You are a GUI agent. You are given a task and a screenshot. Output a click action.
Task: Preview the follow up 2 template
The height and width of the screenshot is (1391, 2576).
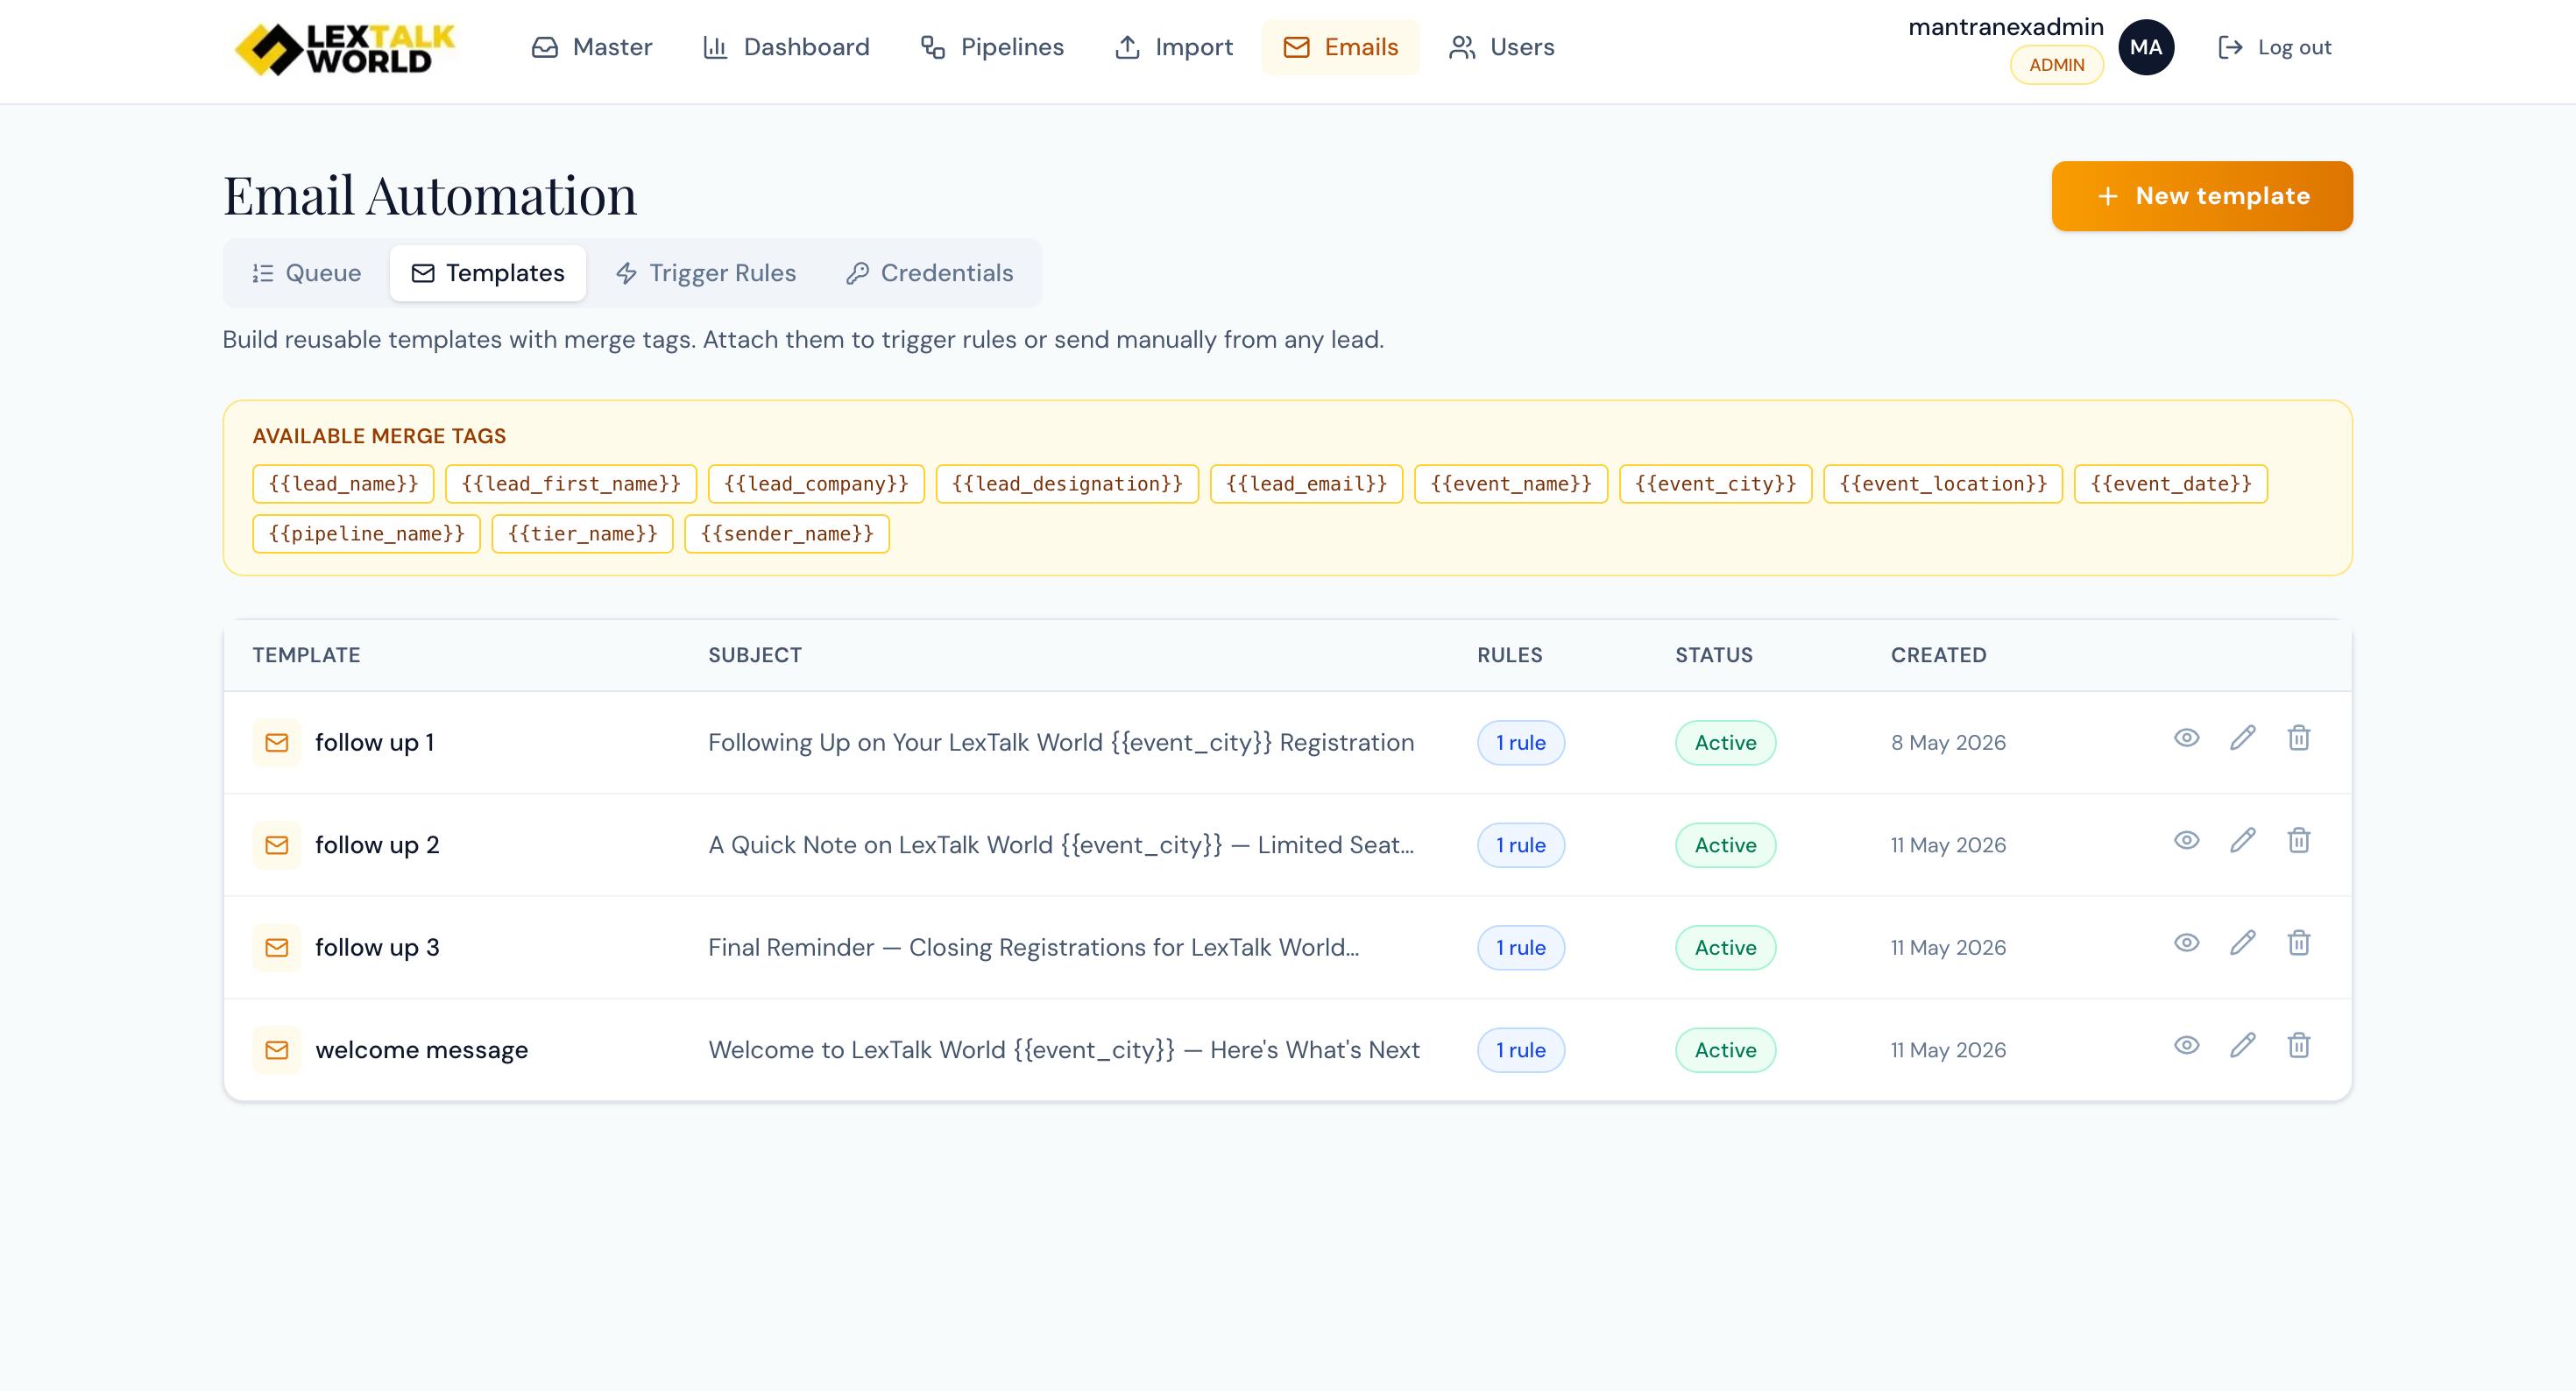pyautogui.click(x=2187, y=840)
